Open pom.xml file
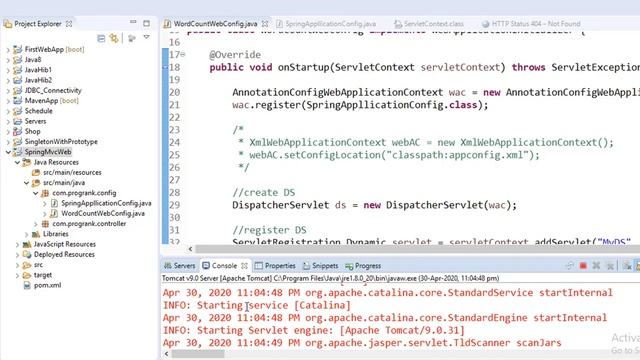The height and width of the screenshot is (360, 640). click(47, 285)
